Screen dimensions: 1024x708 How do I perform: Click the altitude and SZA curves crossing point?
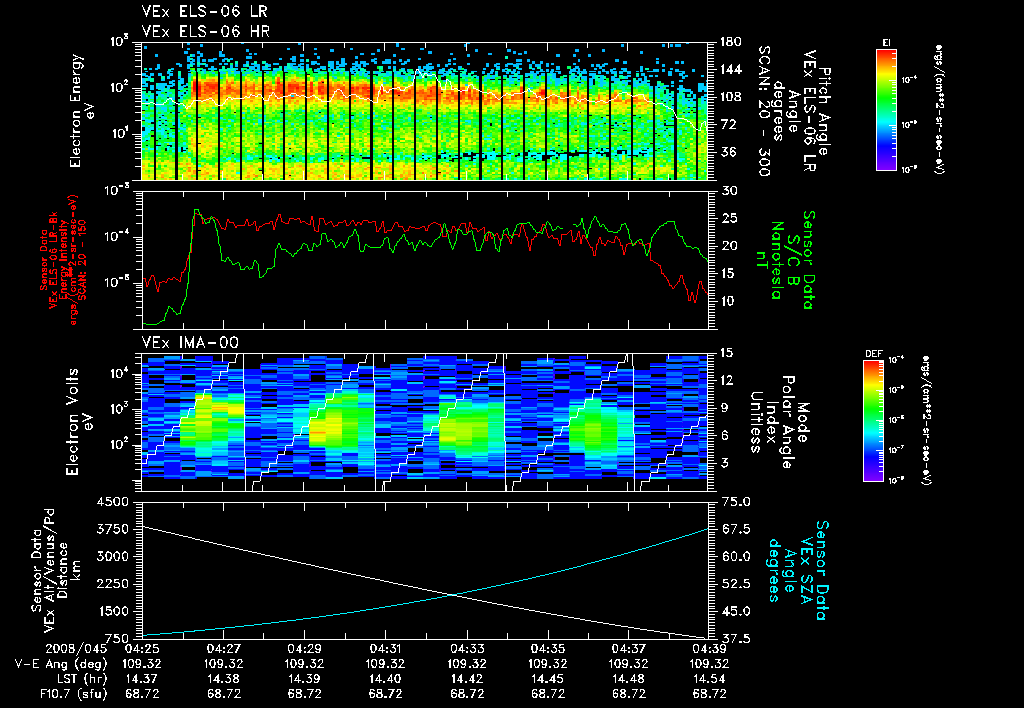click(x=453, y=594)
